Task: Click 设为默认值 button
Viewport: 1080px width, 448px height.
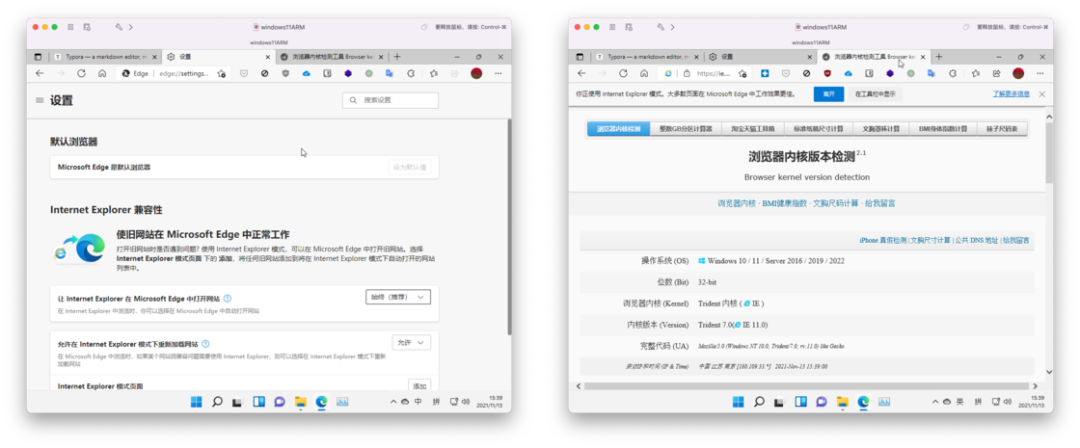Action: pos(410,167)
